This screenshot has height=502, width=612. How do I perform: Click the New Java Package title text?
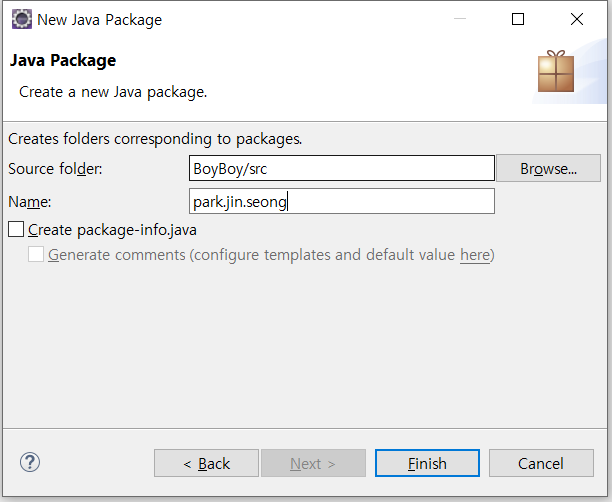tap(100, 20)
